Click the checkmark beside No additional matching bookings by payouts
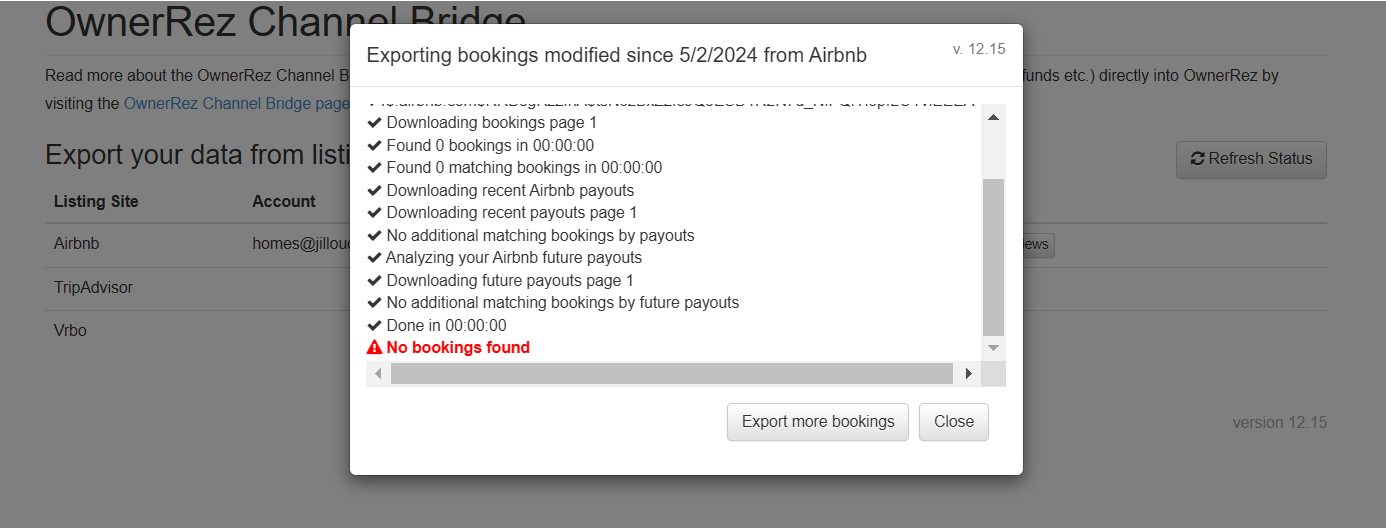This screenshot has height=528, width=1386. (x=375, y=236)
